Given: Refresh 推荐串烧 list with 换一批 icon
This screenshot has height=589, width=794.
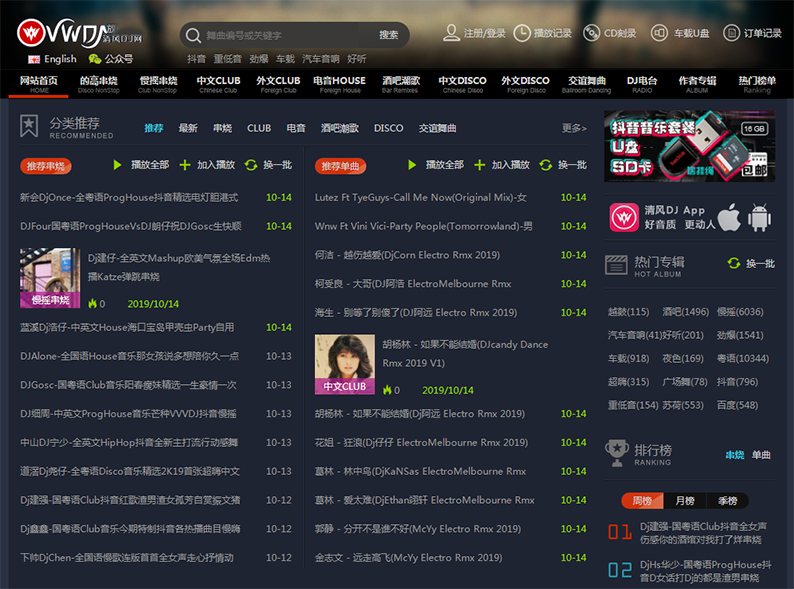Looking at the screenshot, I should tap(251, 165).
